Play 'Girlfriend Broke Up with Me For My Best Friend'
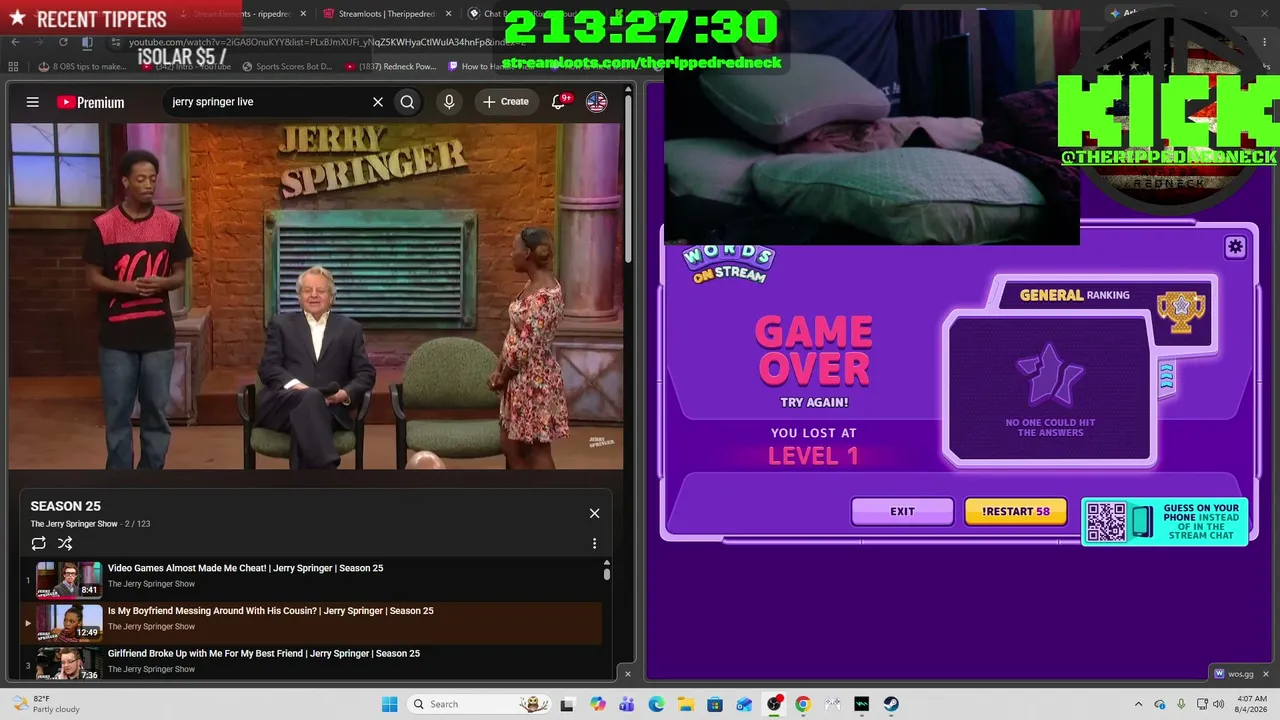This screenshot has height=720, width=1280. (264, 654)
